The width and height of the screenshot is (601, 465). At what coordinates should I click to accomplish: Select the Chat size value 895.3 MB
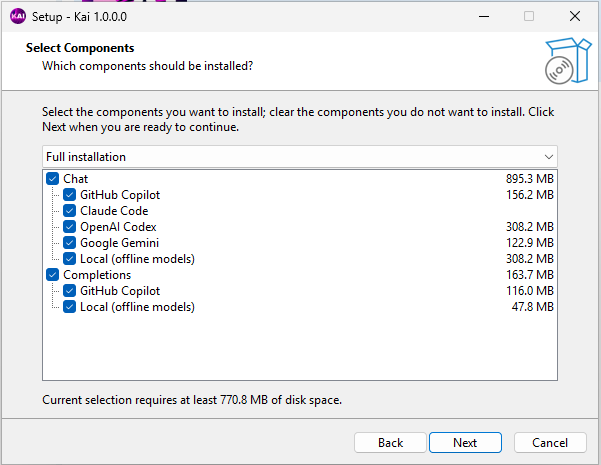click(530, 179)
